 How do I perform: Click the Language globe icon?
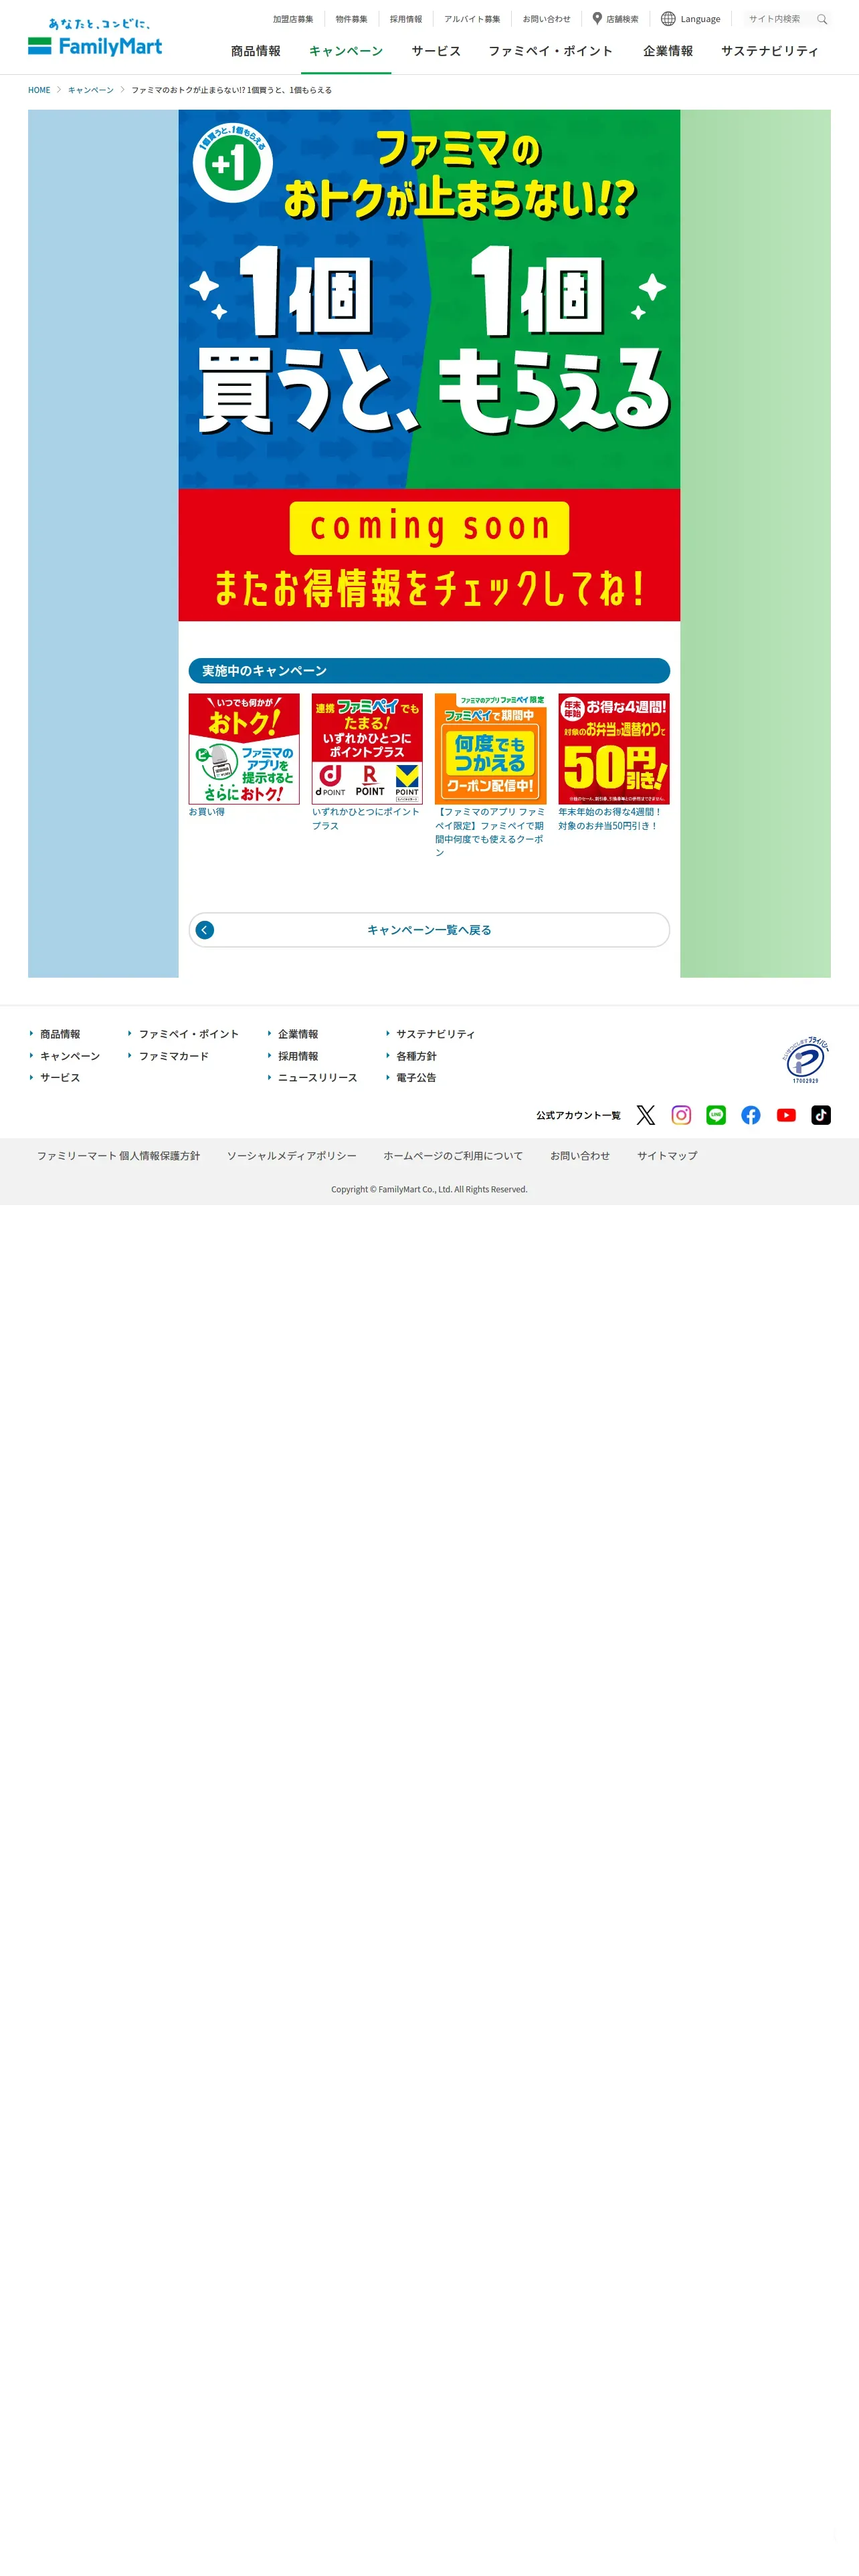(668, 18)
